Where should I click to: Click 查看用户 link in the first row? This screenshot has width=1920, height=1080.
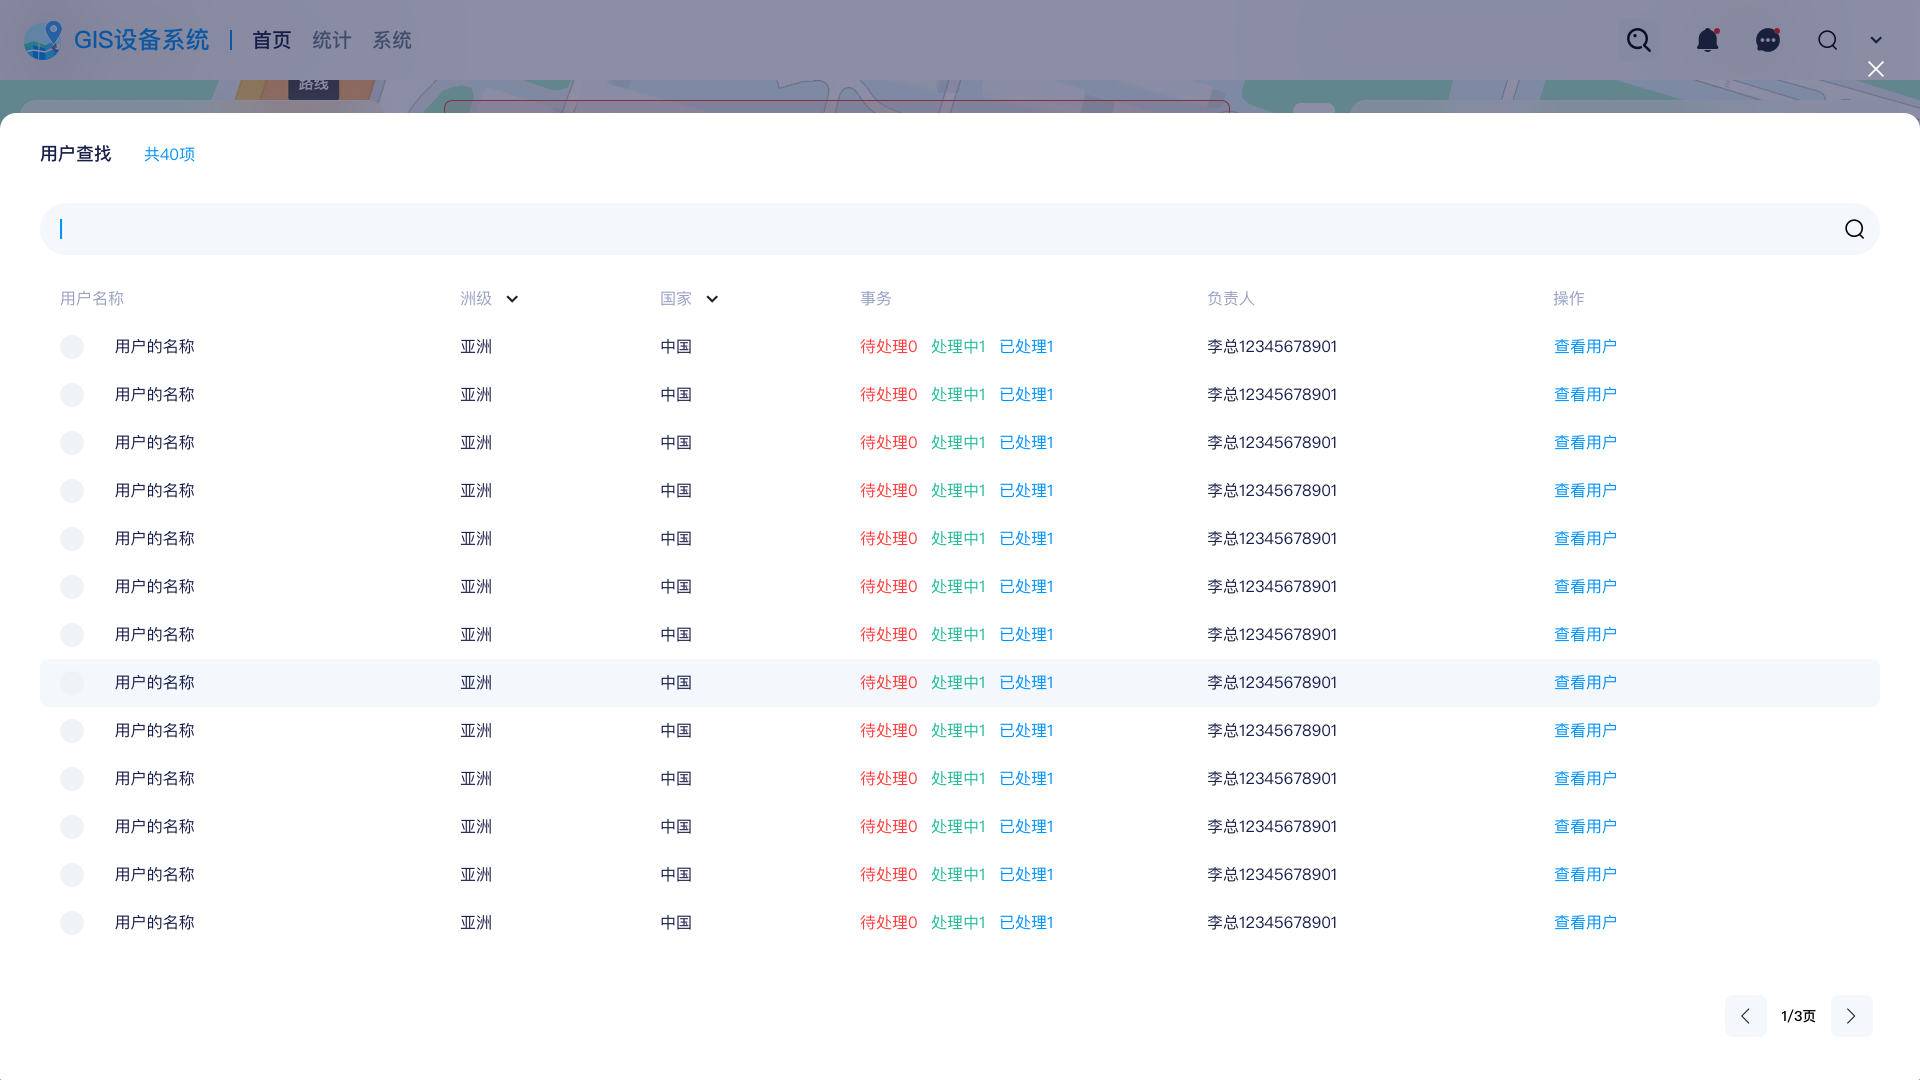1584,347
